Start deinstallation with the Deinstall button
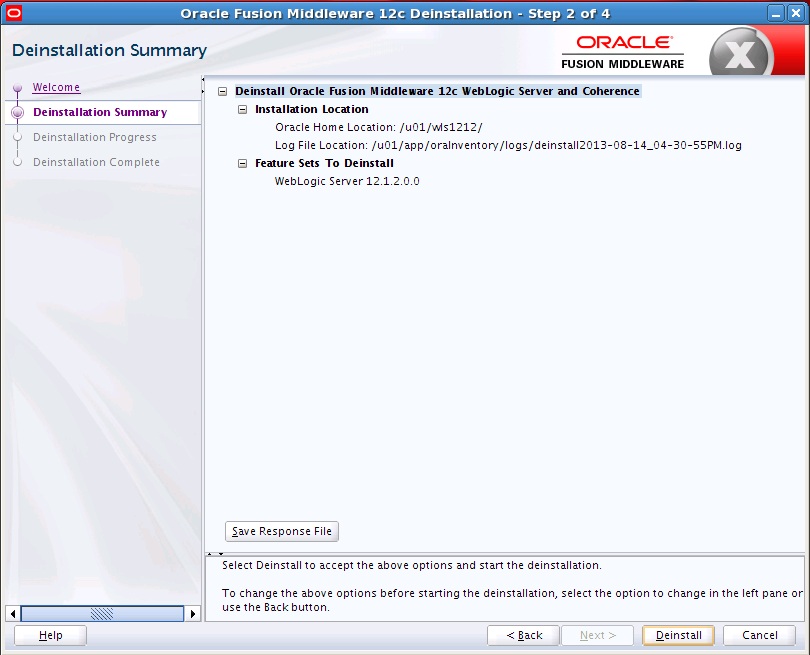Image resolution: width=810 pixels, height=655 pixels. [678, 635]
